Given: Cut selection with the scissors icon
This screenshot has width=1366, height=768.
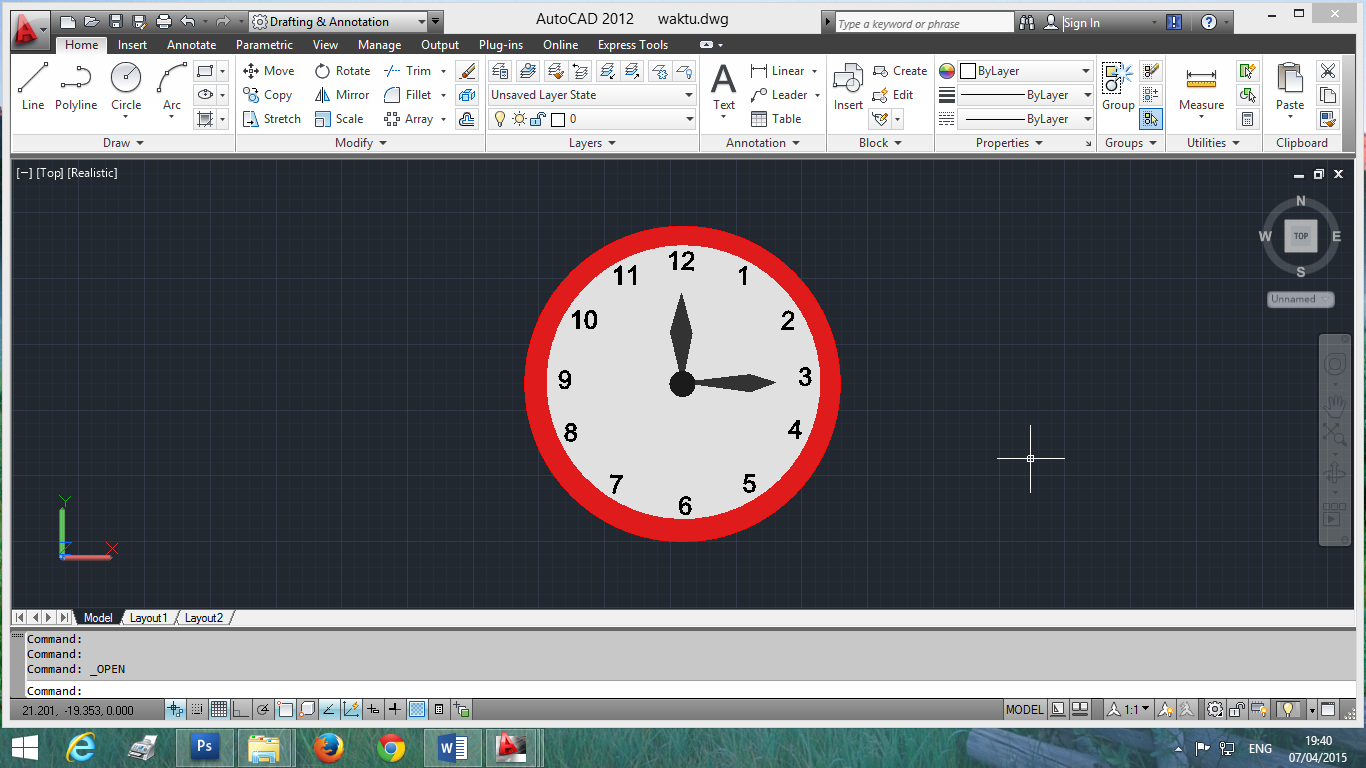Looking at the screenshot, I should (1328, 71).
